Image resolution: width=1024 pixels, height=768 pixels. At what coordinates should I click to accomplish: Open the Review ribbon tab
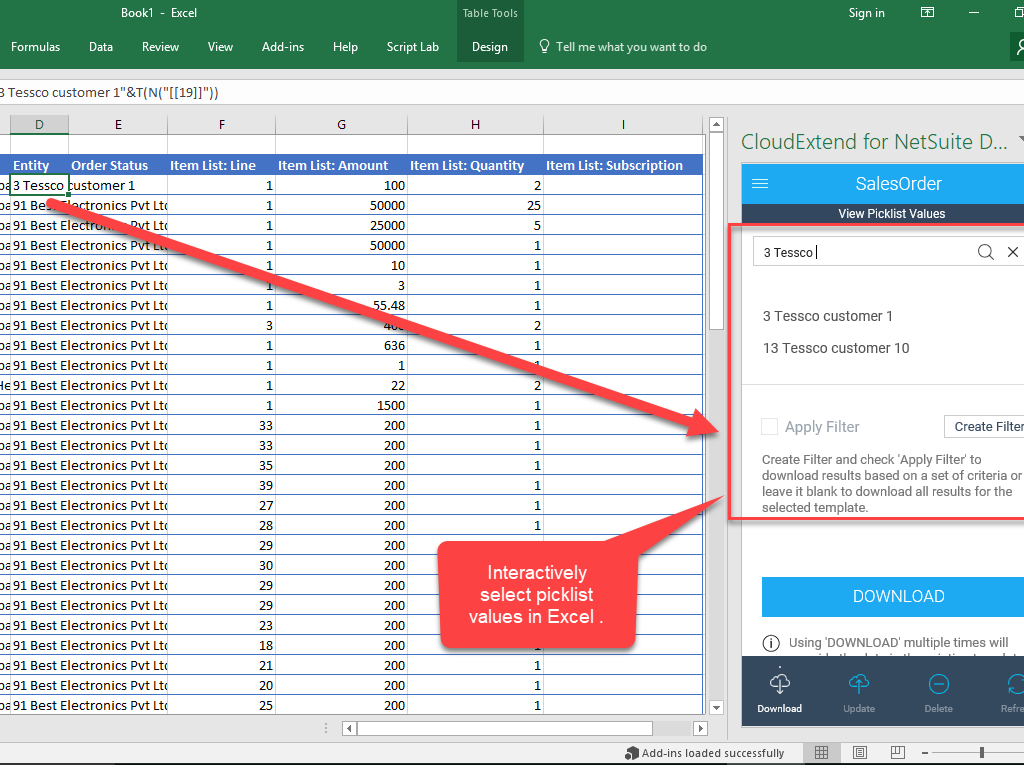(160, 47)
